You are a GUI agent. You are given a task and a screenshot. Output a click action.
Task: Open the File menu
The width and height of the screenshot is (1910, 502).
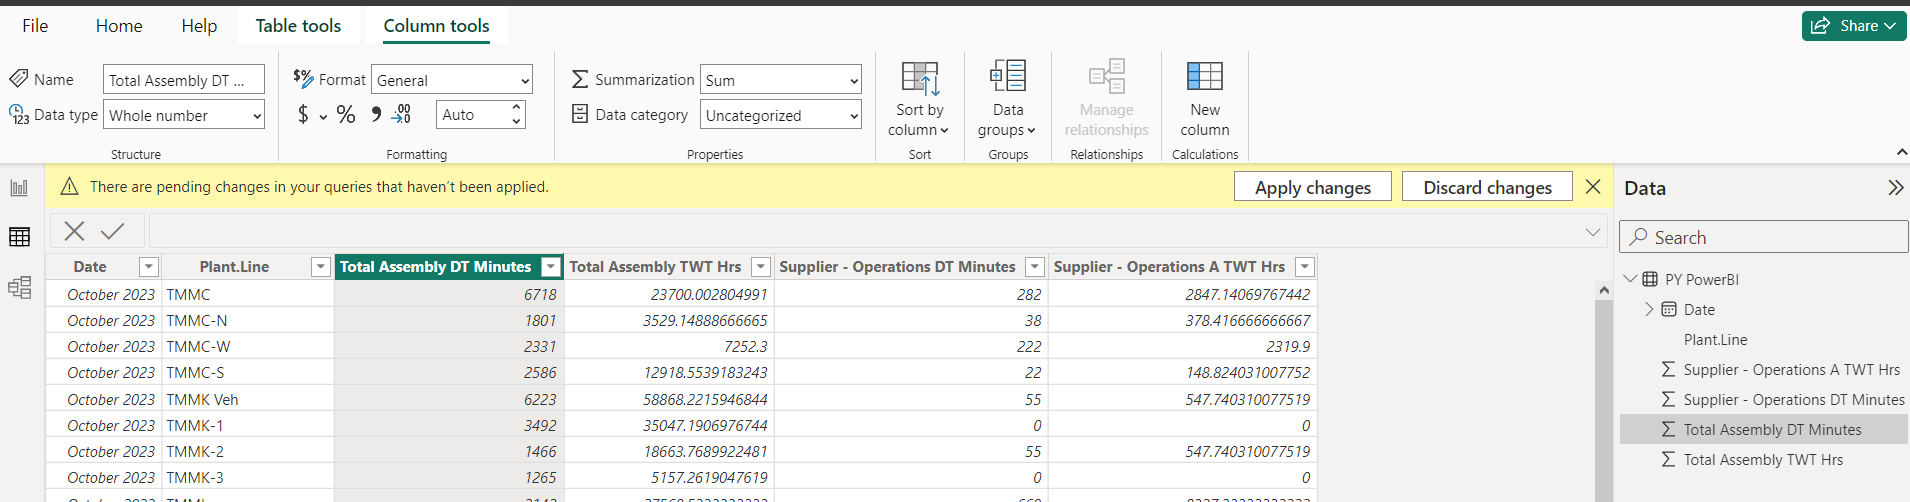coord(35,26)
